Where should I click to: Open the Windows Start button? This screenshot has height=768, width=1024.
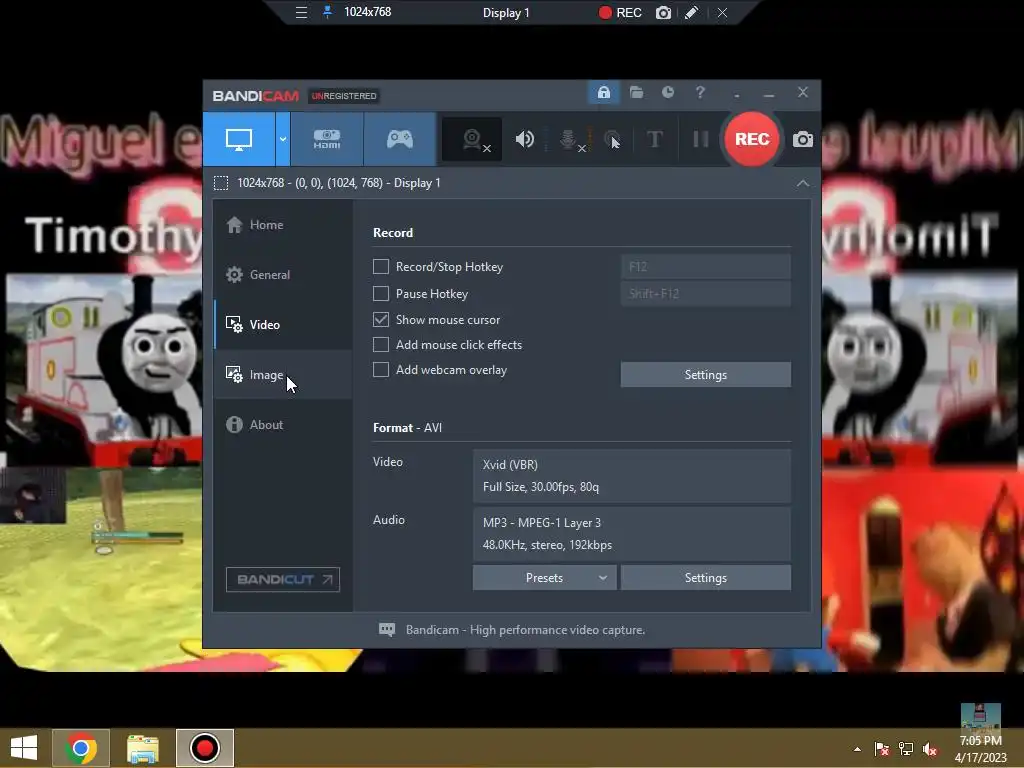tap(24, 748)
